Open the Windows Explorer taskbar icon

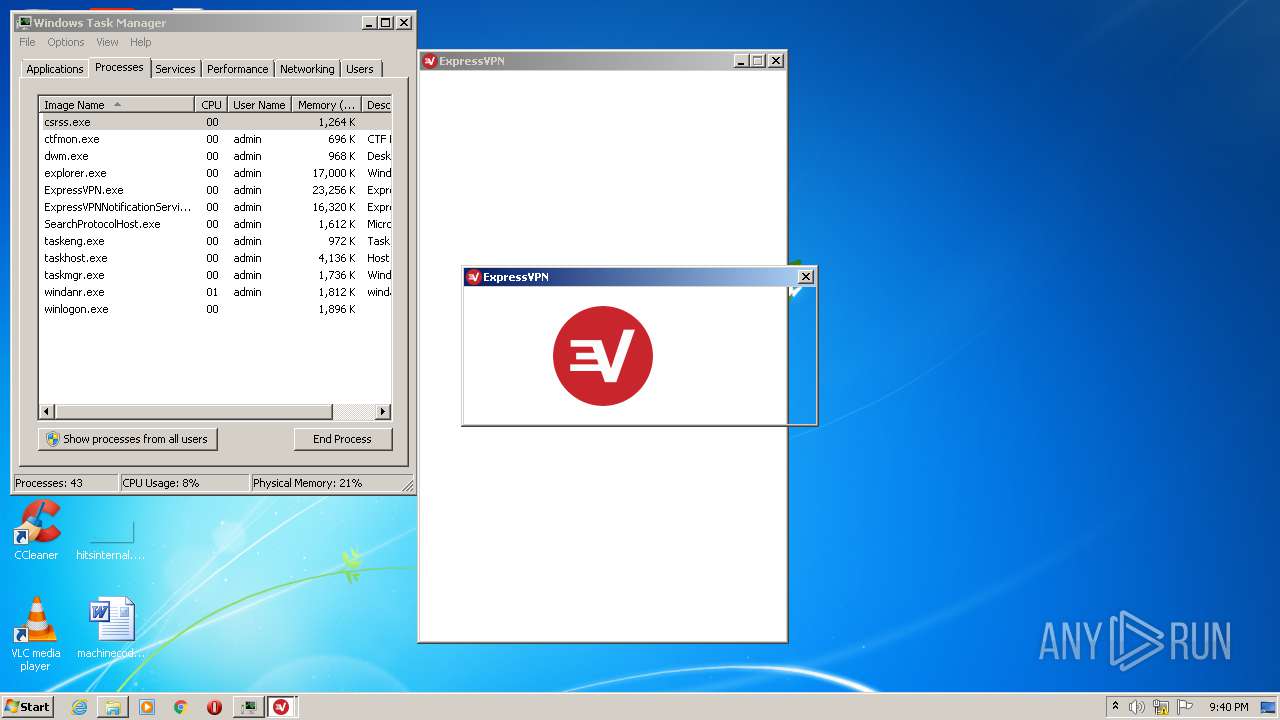point(113,707)
